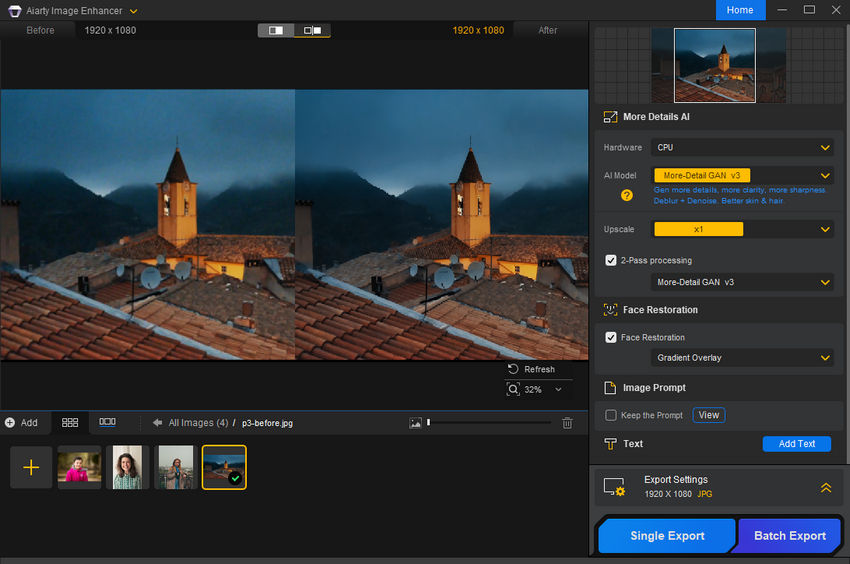Click the thumbnail size slider handle
This screenshot has width=850, height=564.
point(428,422)
